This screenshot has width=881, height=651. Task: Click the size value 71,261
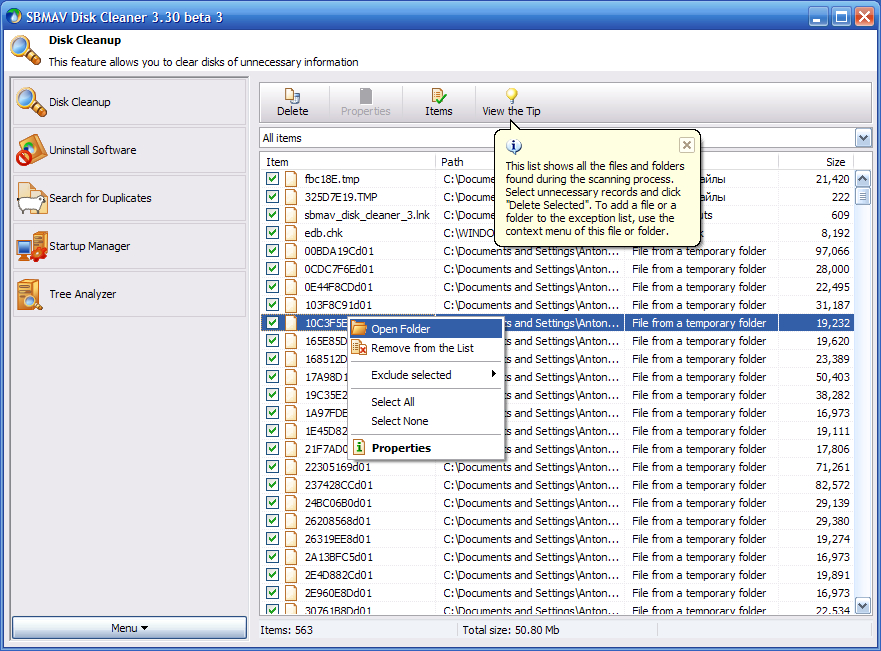coord(832,467)
